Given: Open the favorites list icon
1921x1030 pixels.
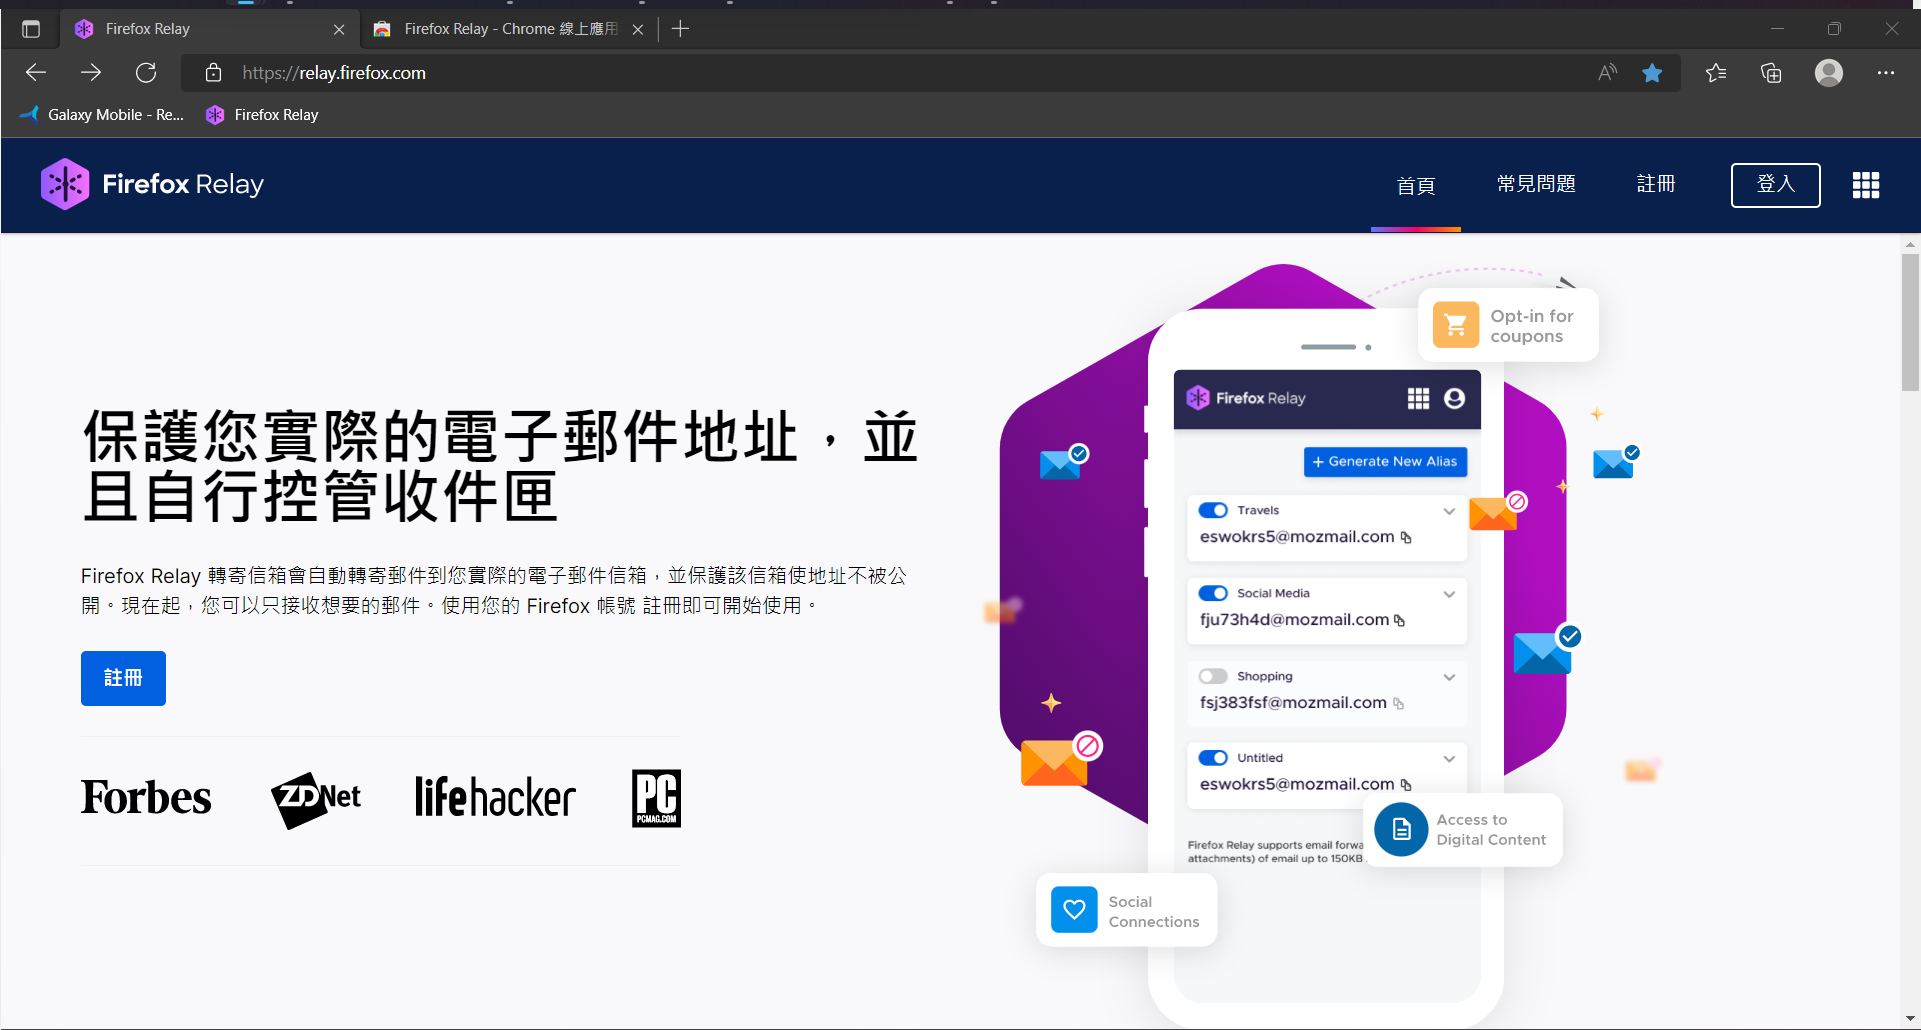Looking at the screenshot, I should [1716, 72].
